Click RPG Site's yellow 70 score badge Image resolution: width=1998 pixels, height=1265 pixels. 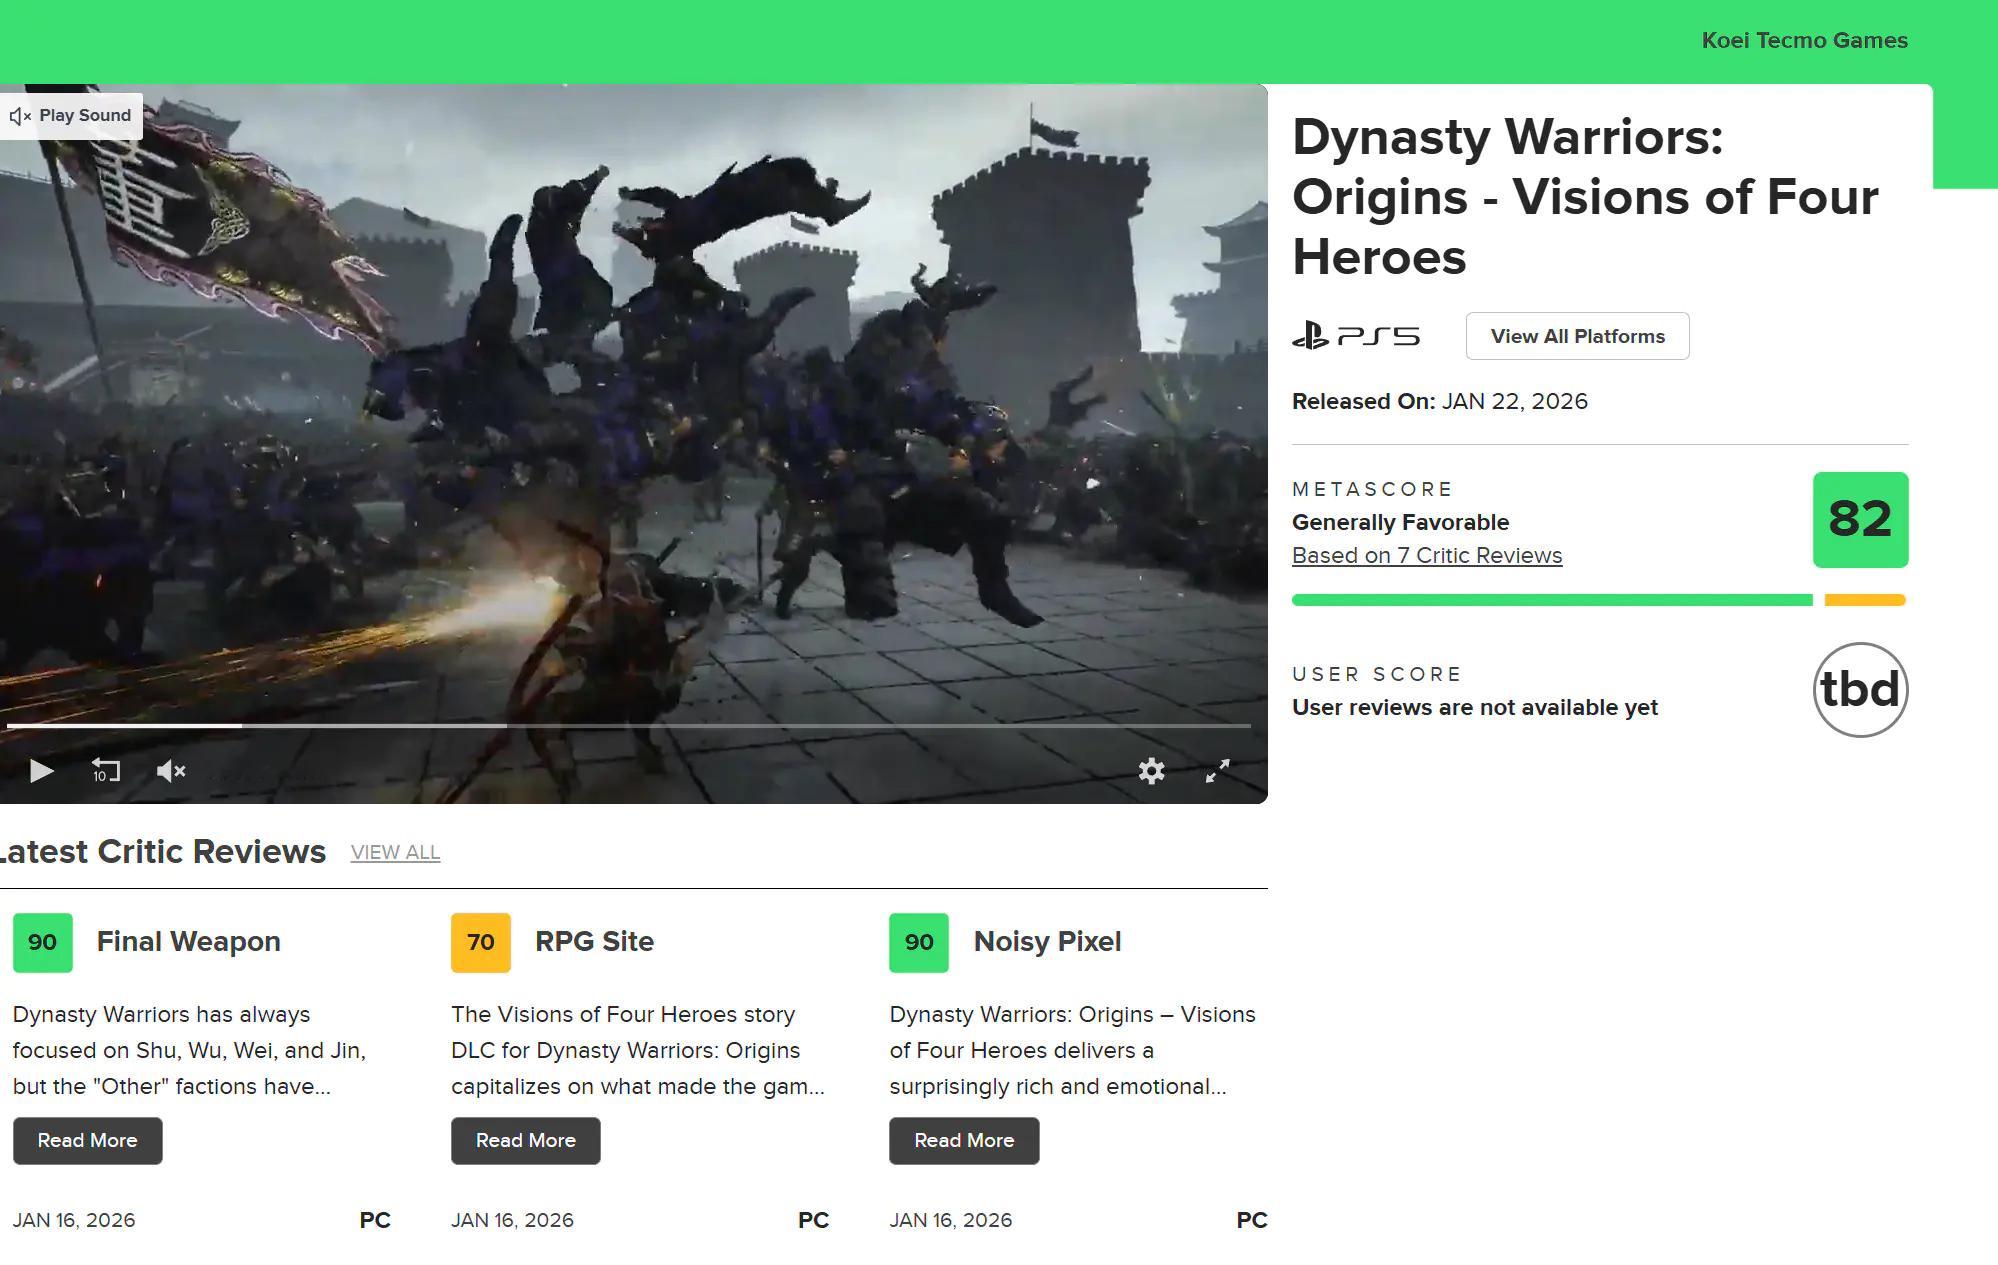coord(481,943)
